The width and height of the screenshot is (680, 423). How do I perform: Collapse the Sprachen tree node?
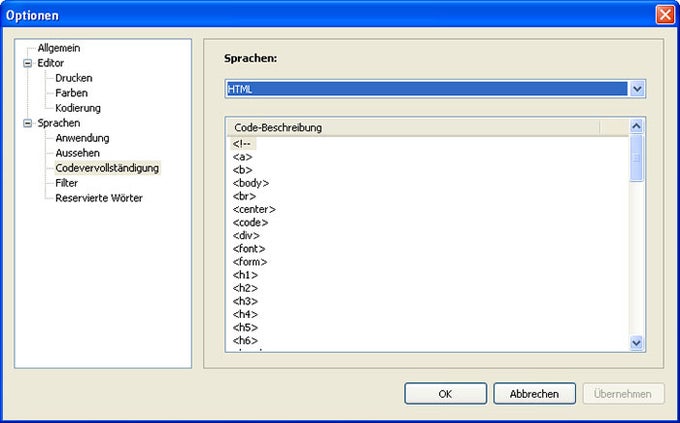[27, 123]
